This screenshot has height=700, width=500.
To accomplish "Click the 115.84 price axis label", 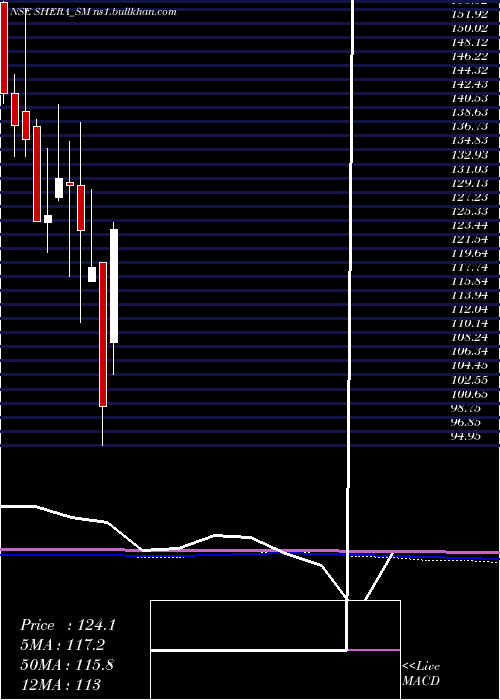I will point(469,281).
